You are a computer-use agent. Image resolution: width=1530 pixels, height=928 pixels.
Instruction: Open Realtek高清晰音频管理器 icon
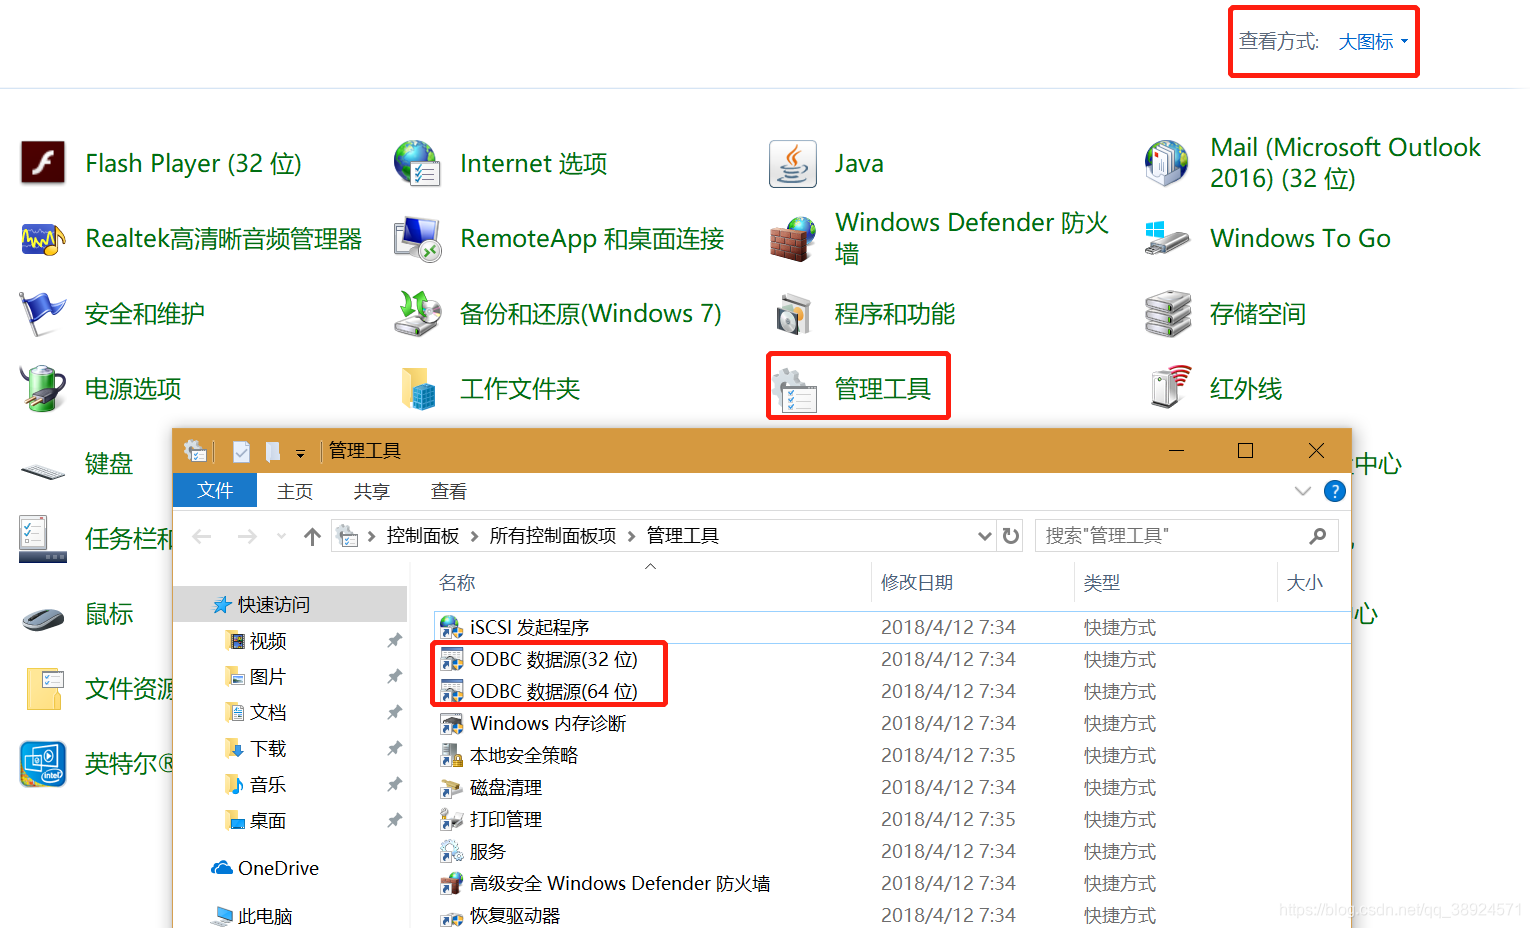click(x=43, y=239)
